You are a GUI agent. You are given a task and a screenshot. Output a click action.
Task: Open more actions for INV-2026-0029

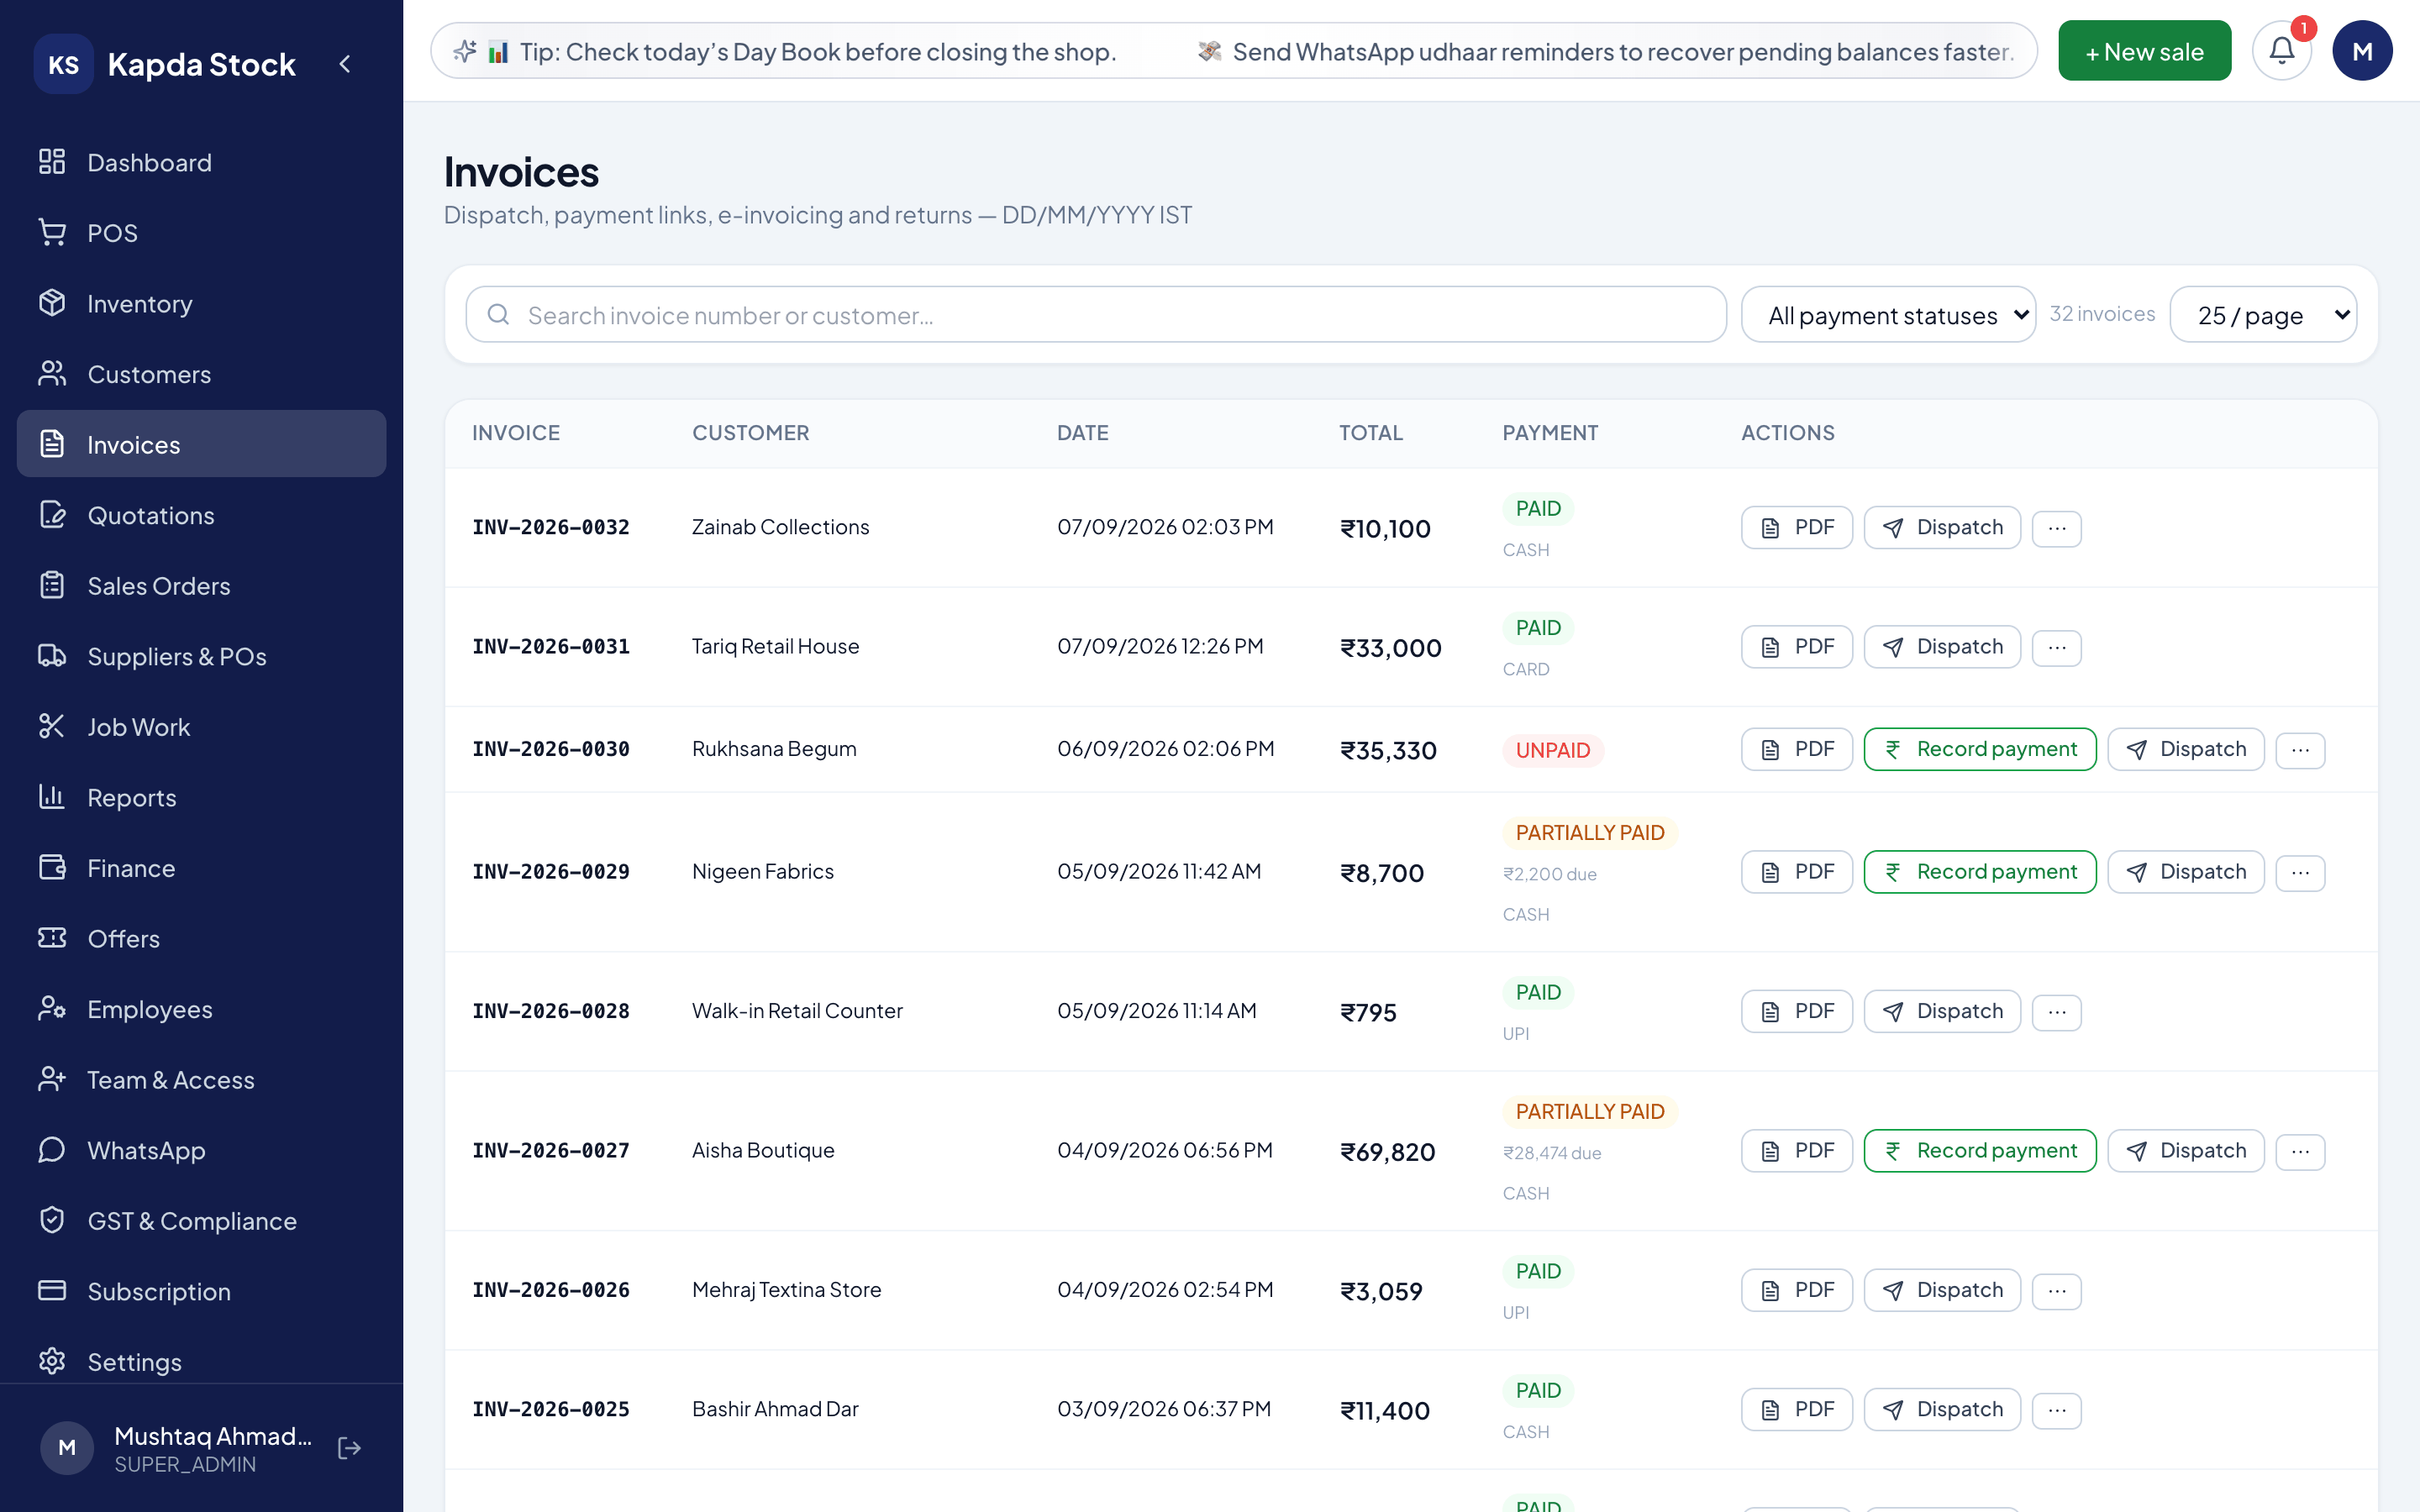coord(2300,873)
